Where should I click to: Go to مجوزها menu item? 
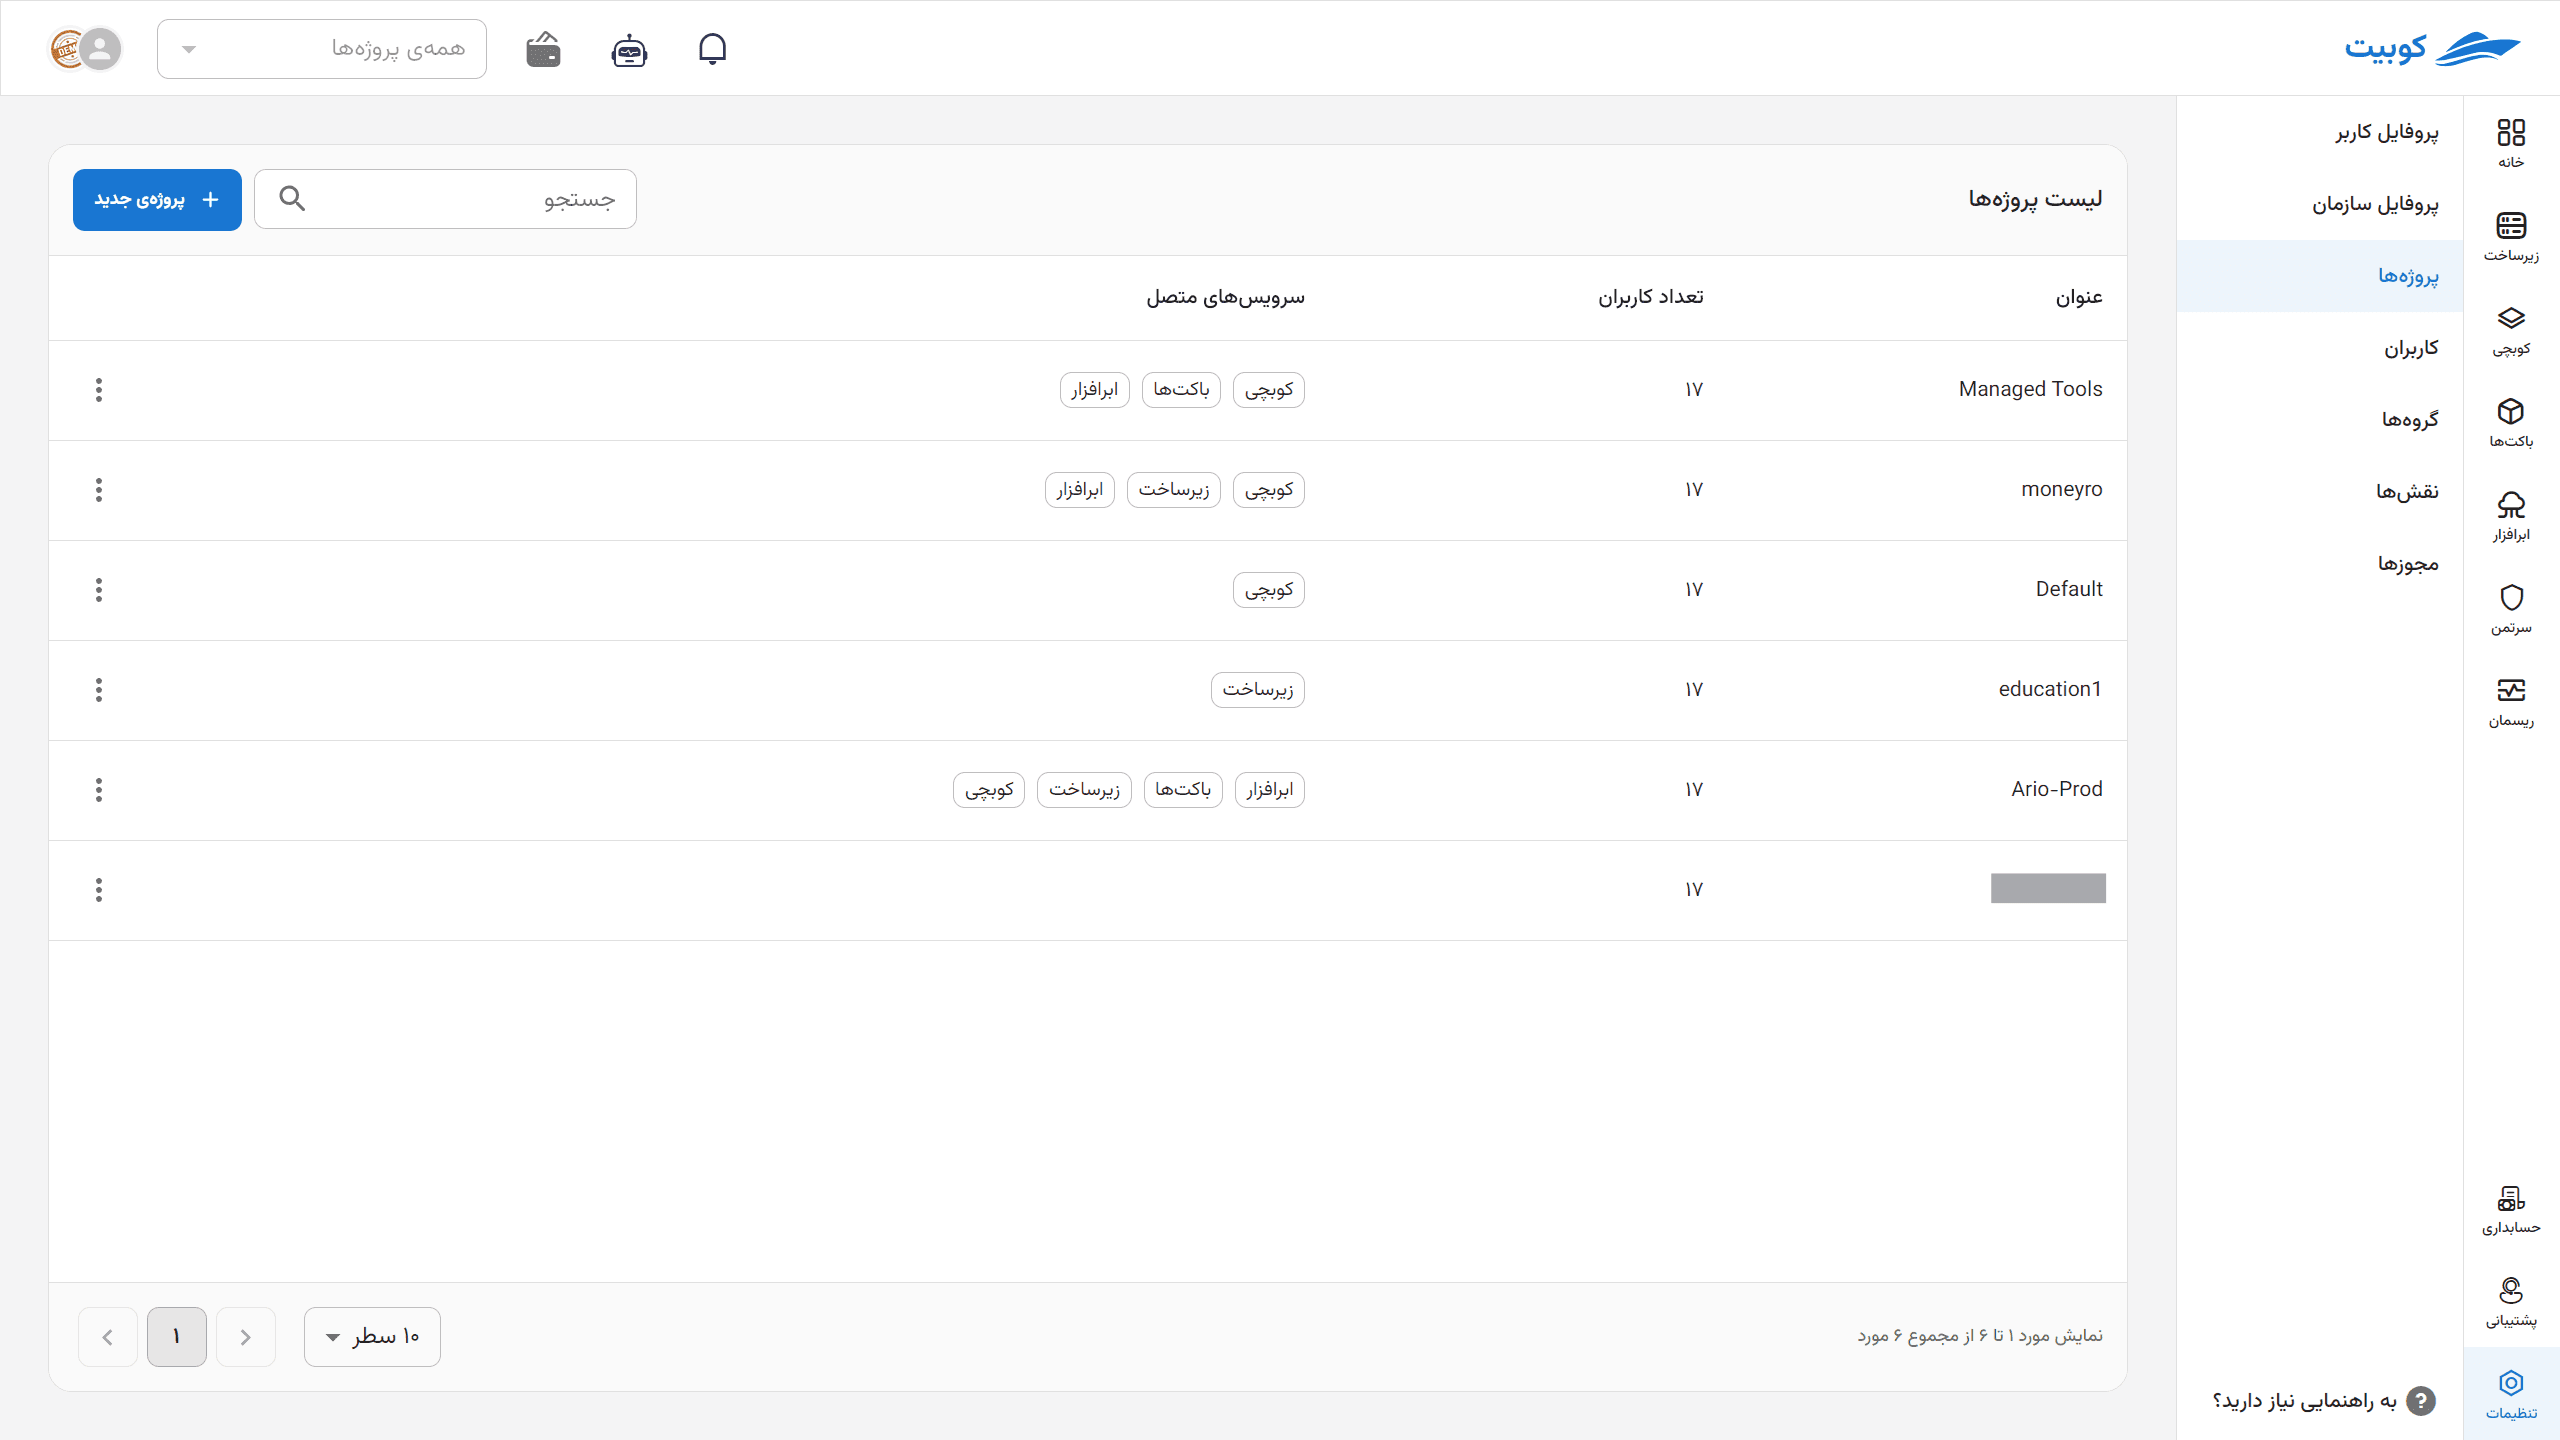[x=2320, y=564]
